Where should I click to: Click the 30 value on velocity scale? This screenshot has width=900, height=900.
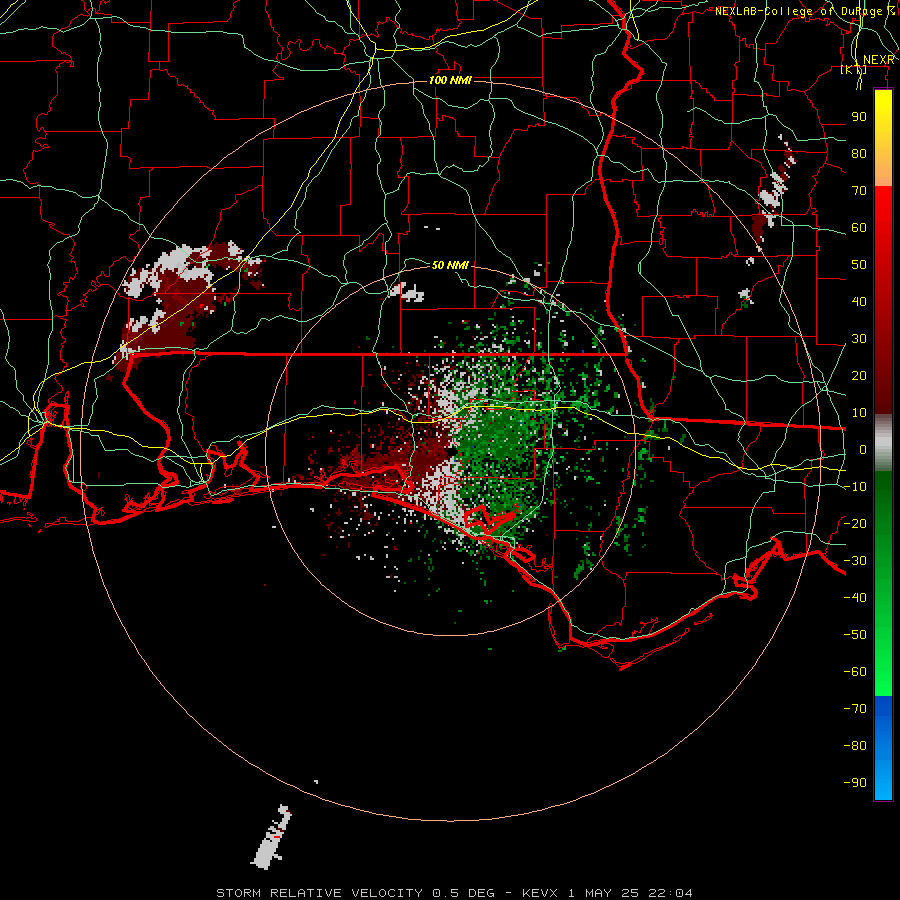pyautogui.click(x=859, y=339)
